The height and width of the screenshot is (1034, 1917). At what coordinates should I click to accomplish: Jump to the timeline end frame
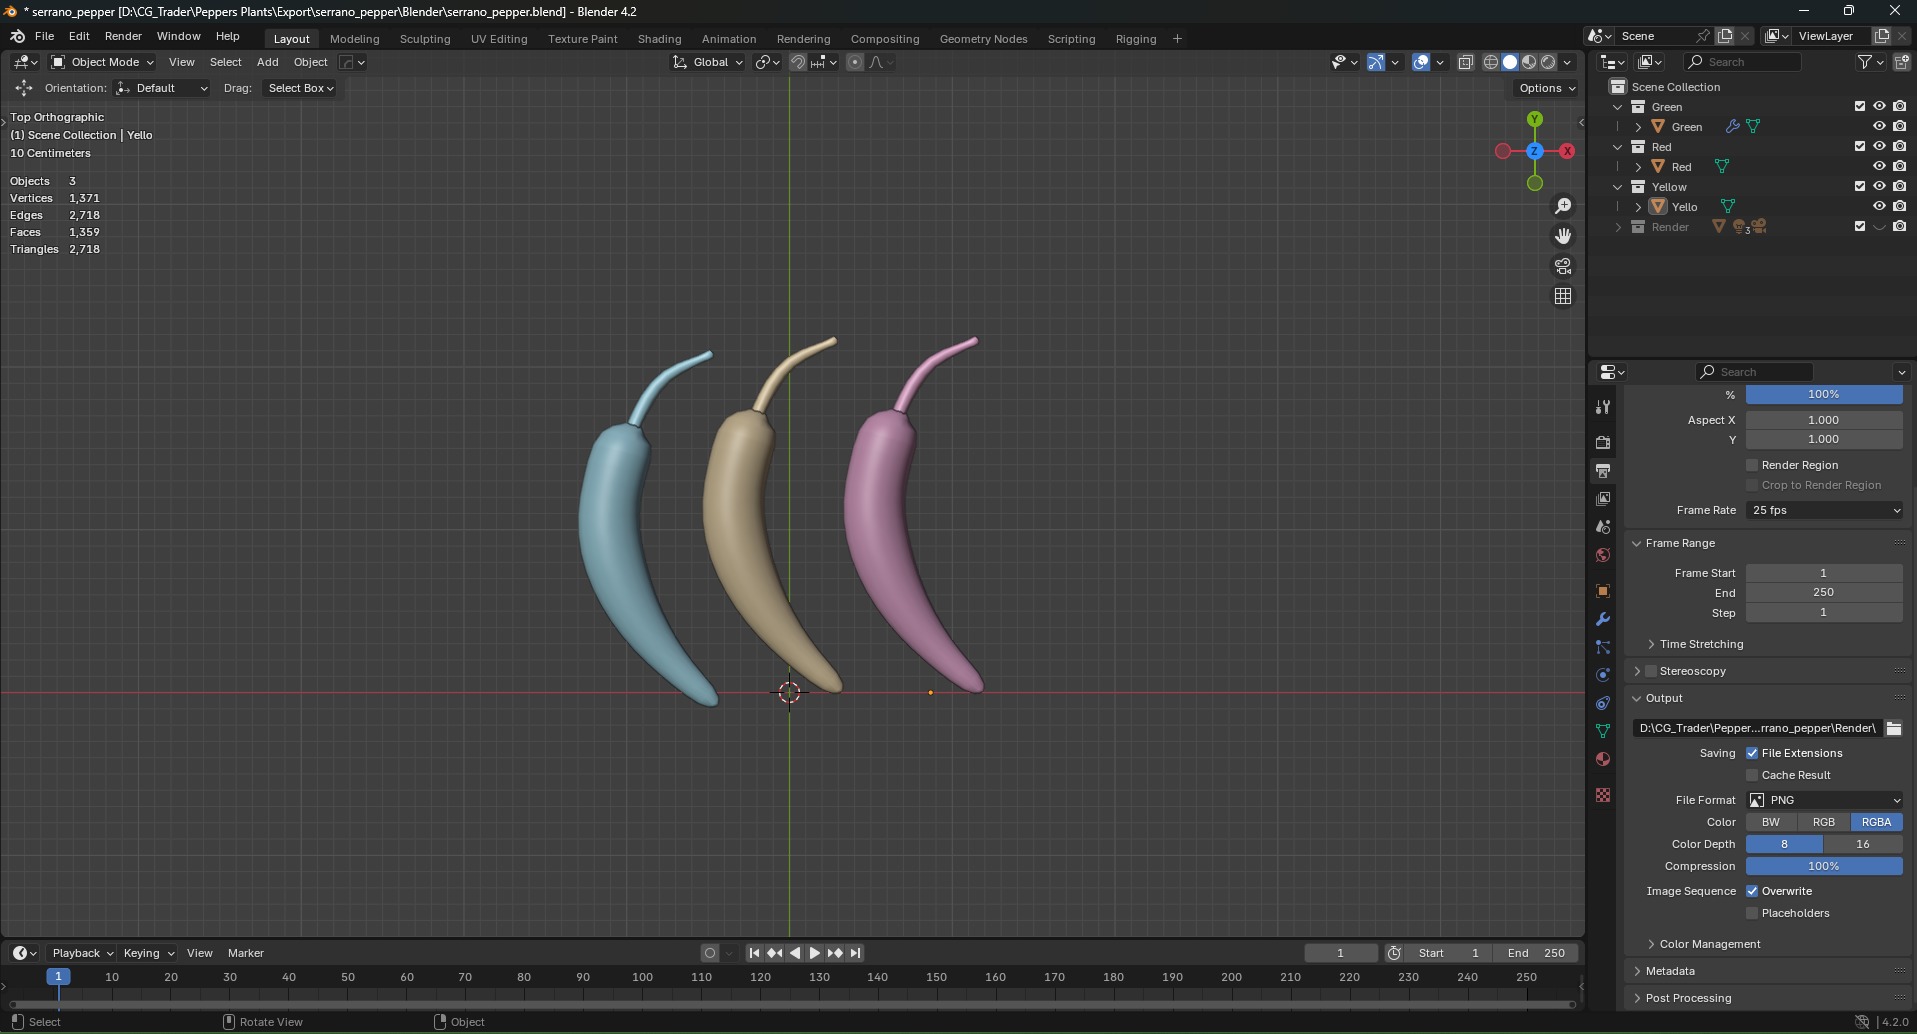[855, 953]
